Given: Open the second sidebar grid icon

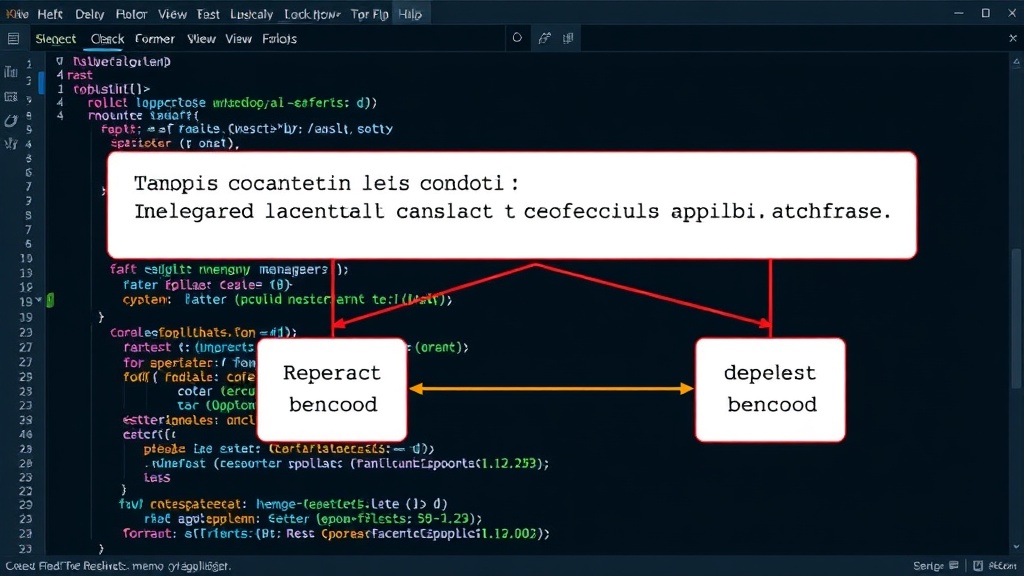Looking at the screenshot, I should (11, 97).
